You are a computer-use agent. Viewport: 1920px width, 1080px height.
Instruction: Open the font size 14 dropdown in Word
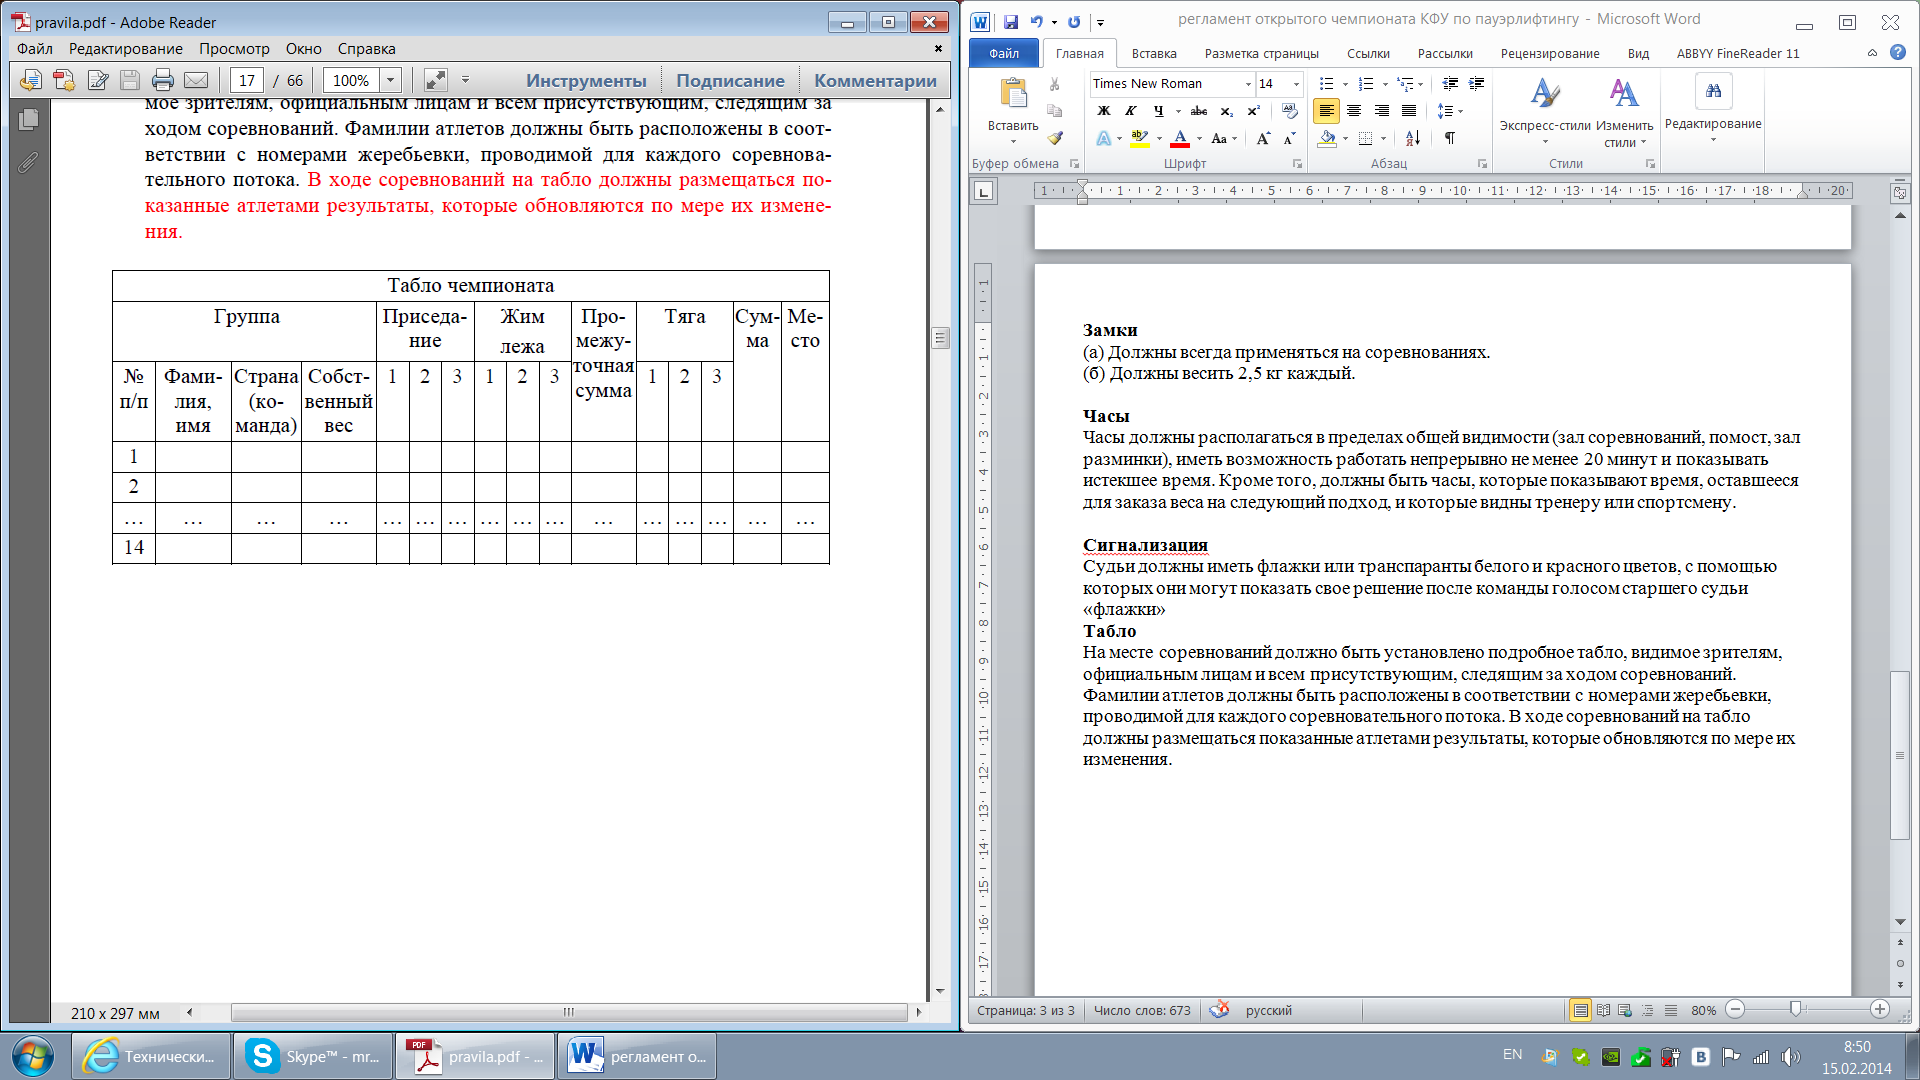[x=1296, y=84]
